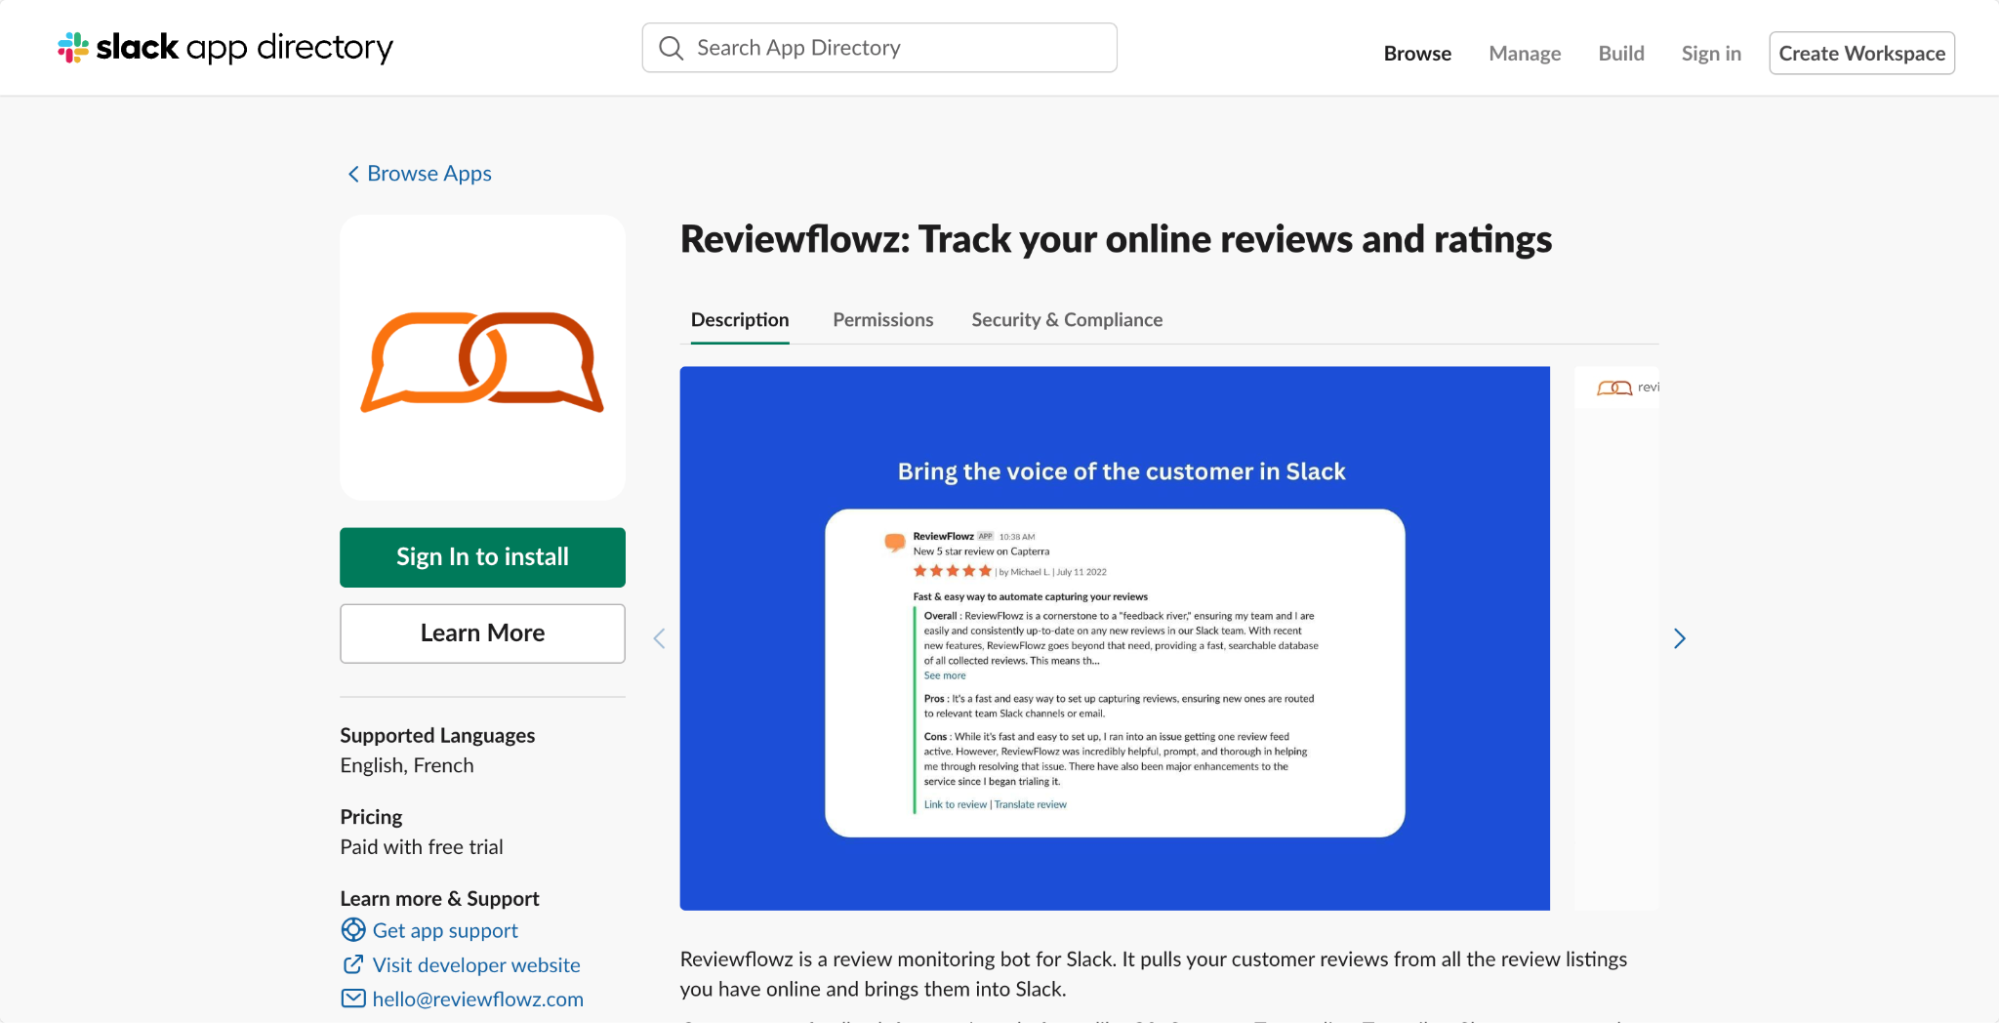The width and height of the screenshot is (1999, 1023).
Task: Open the Browse menu item
Action: 1417,53
